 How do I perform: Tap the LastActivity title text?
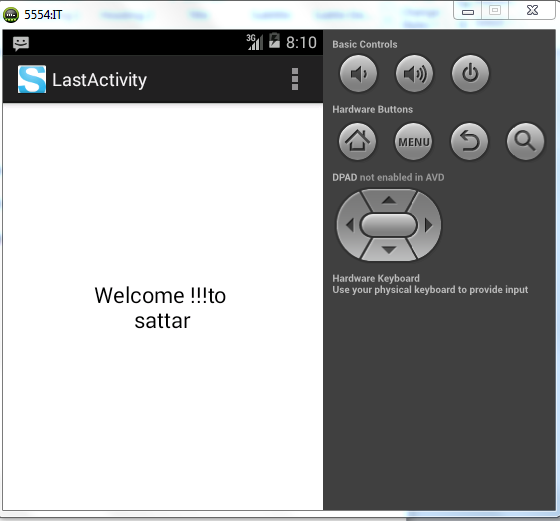pyautogui.click(x=99, y=80)
